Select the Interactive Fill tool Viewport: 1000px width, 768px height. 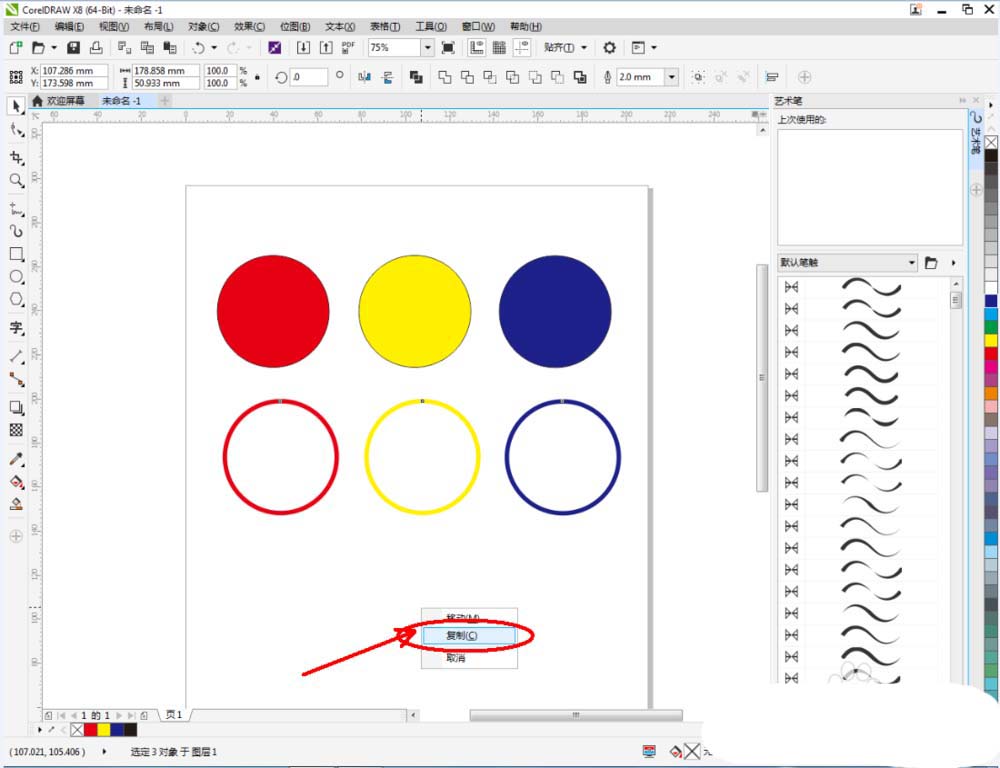click(17, 482)
